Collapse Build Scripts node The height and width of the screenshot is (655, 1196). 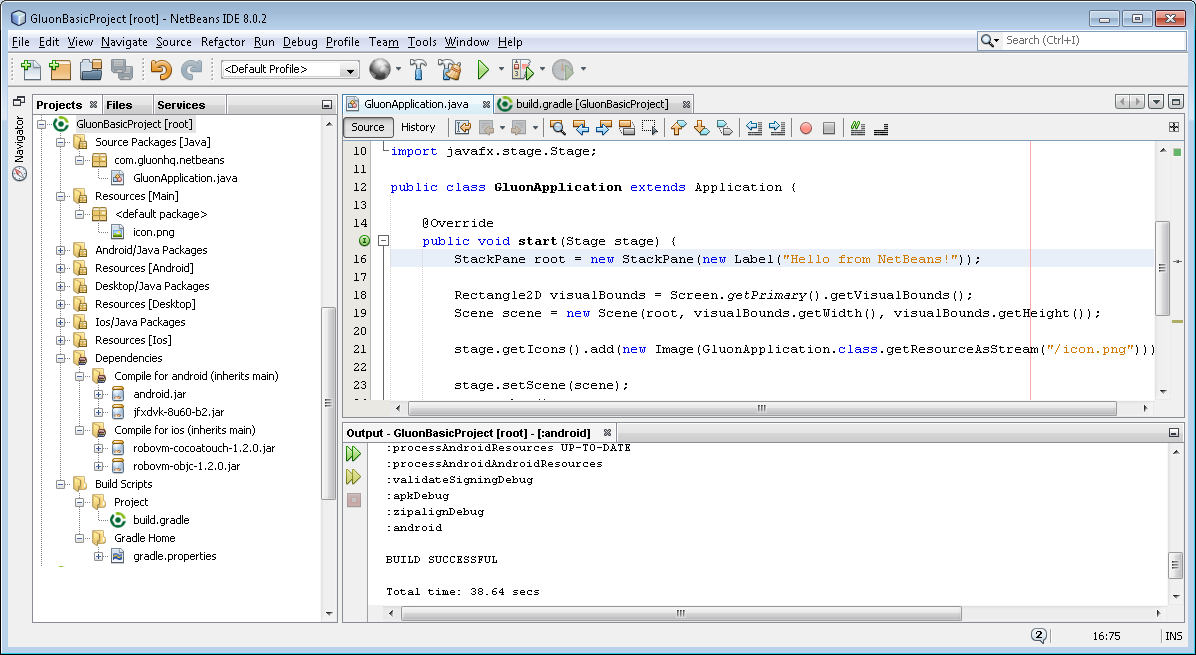click(60, 484)
